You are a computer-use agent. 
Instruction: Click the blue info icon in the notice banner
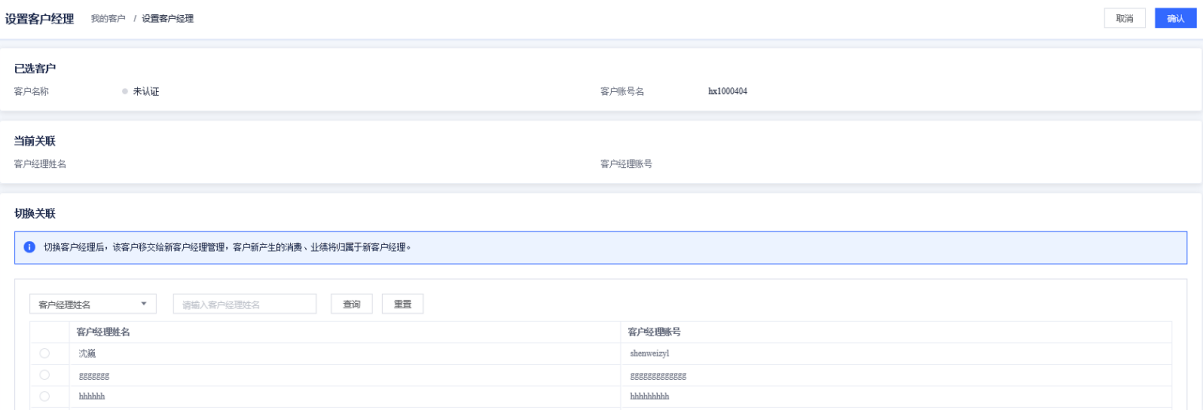(x=31, y=247)
